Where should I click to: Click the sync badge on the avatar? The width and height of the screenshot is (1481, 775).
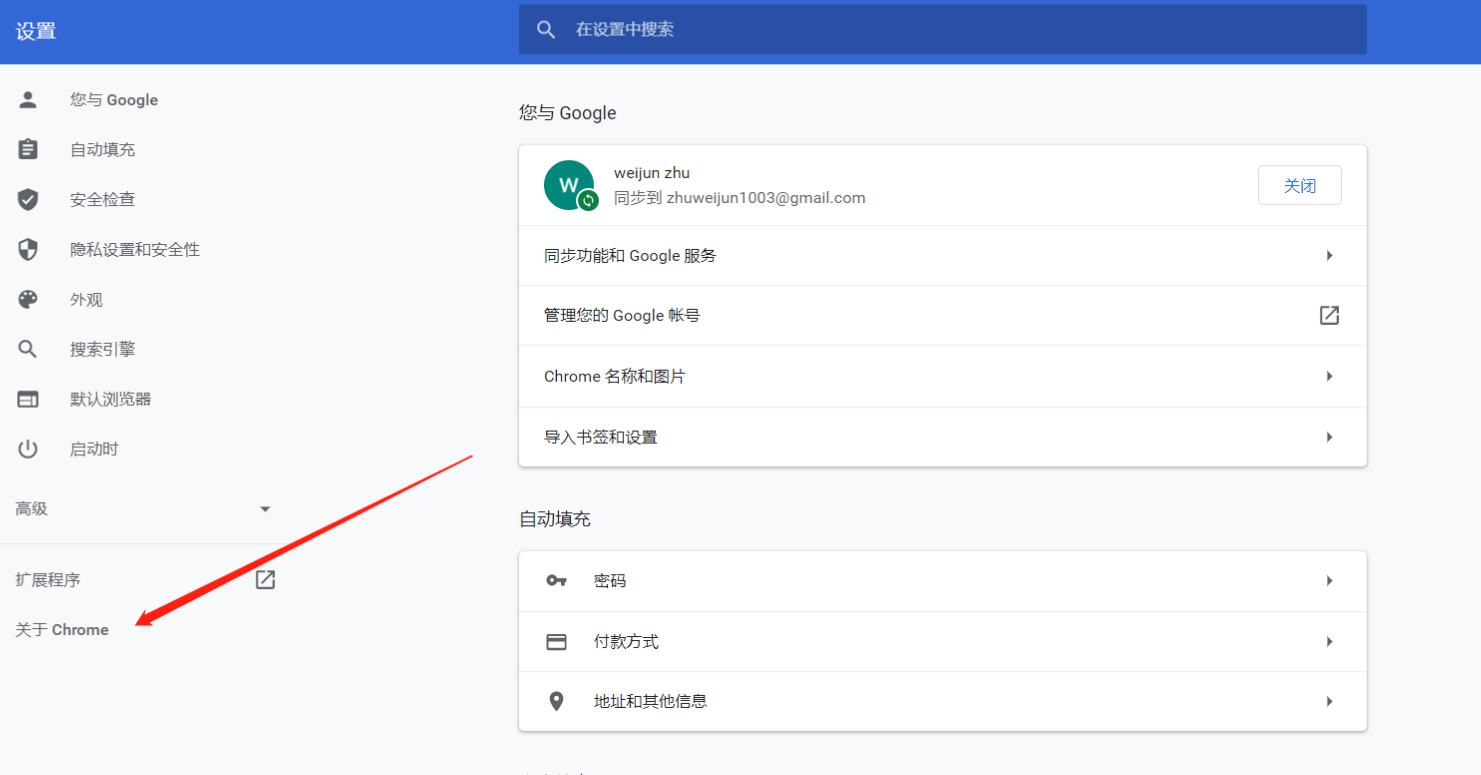588,200
